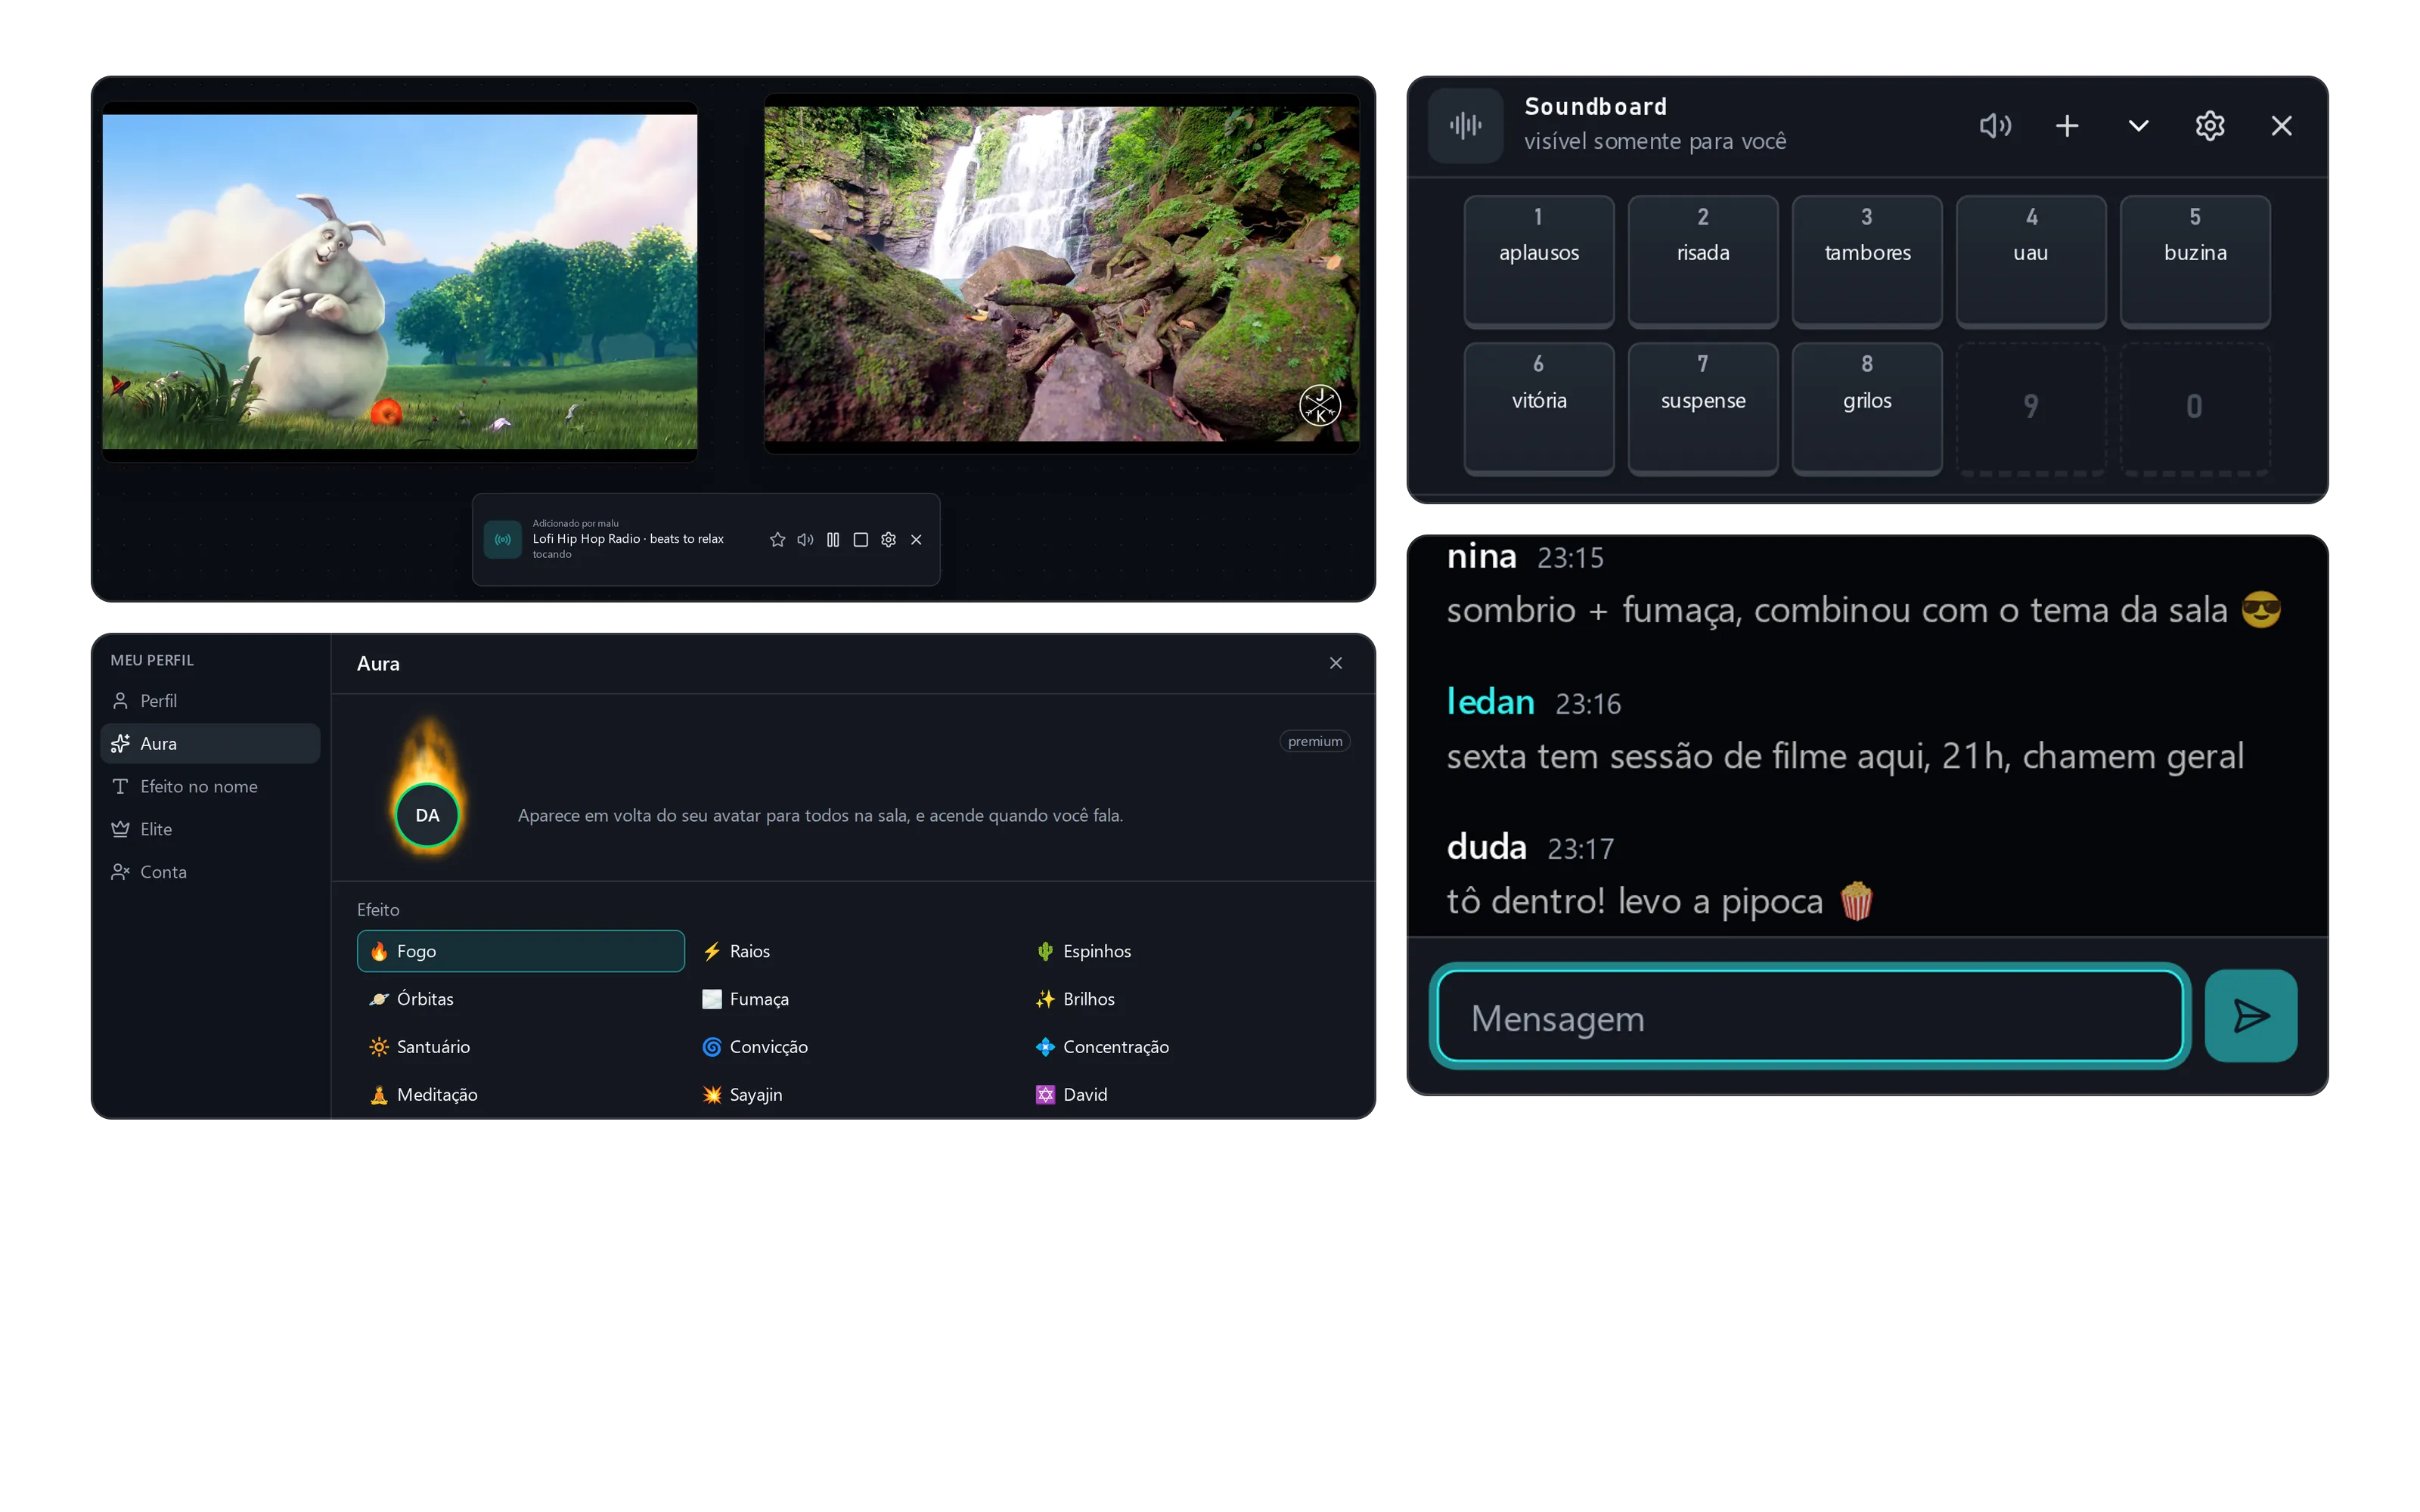Close the Soundboard panel
2420x1512 pixels.
[2281, 126]
